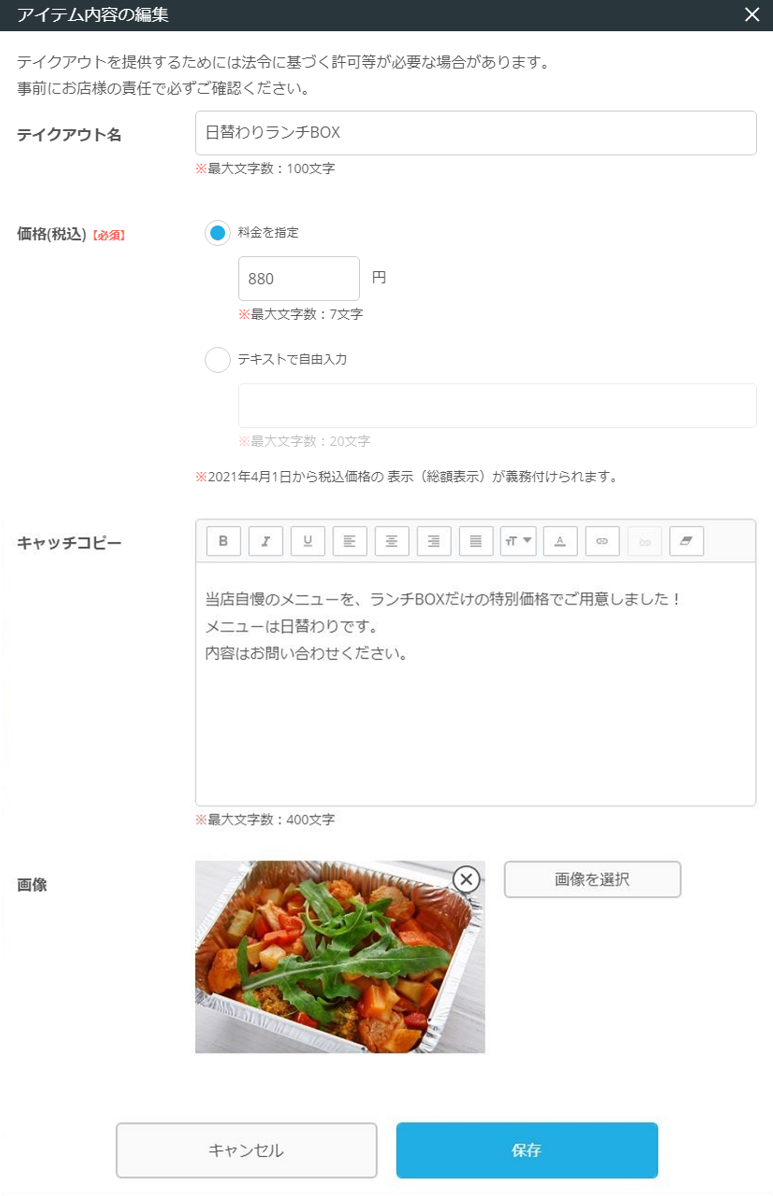
Task: Save the item with the 保存 button
Action: click(x=526, y=1150)
